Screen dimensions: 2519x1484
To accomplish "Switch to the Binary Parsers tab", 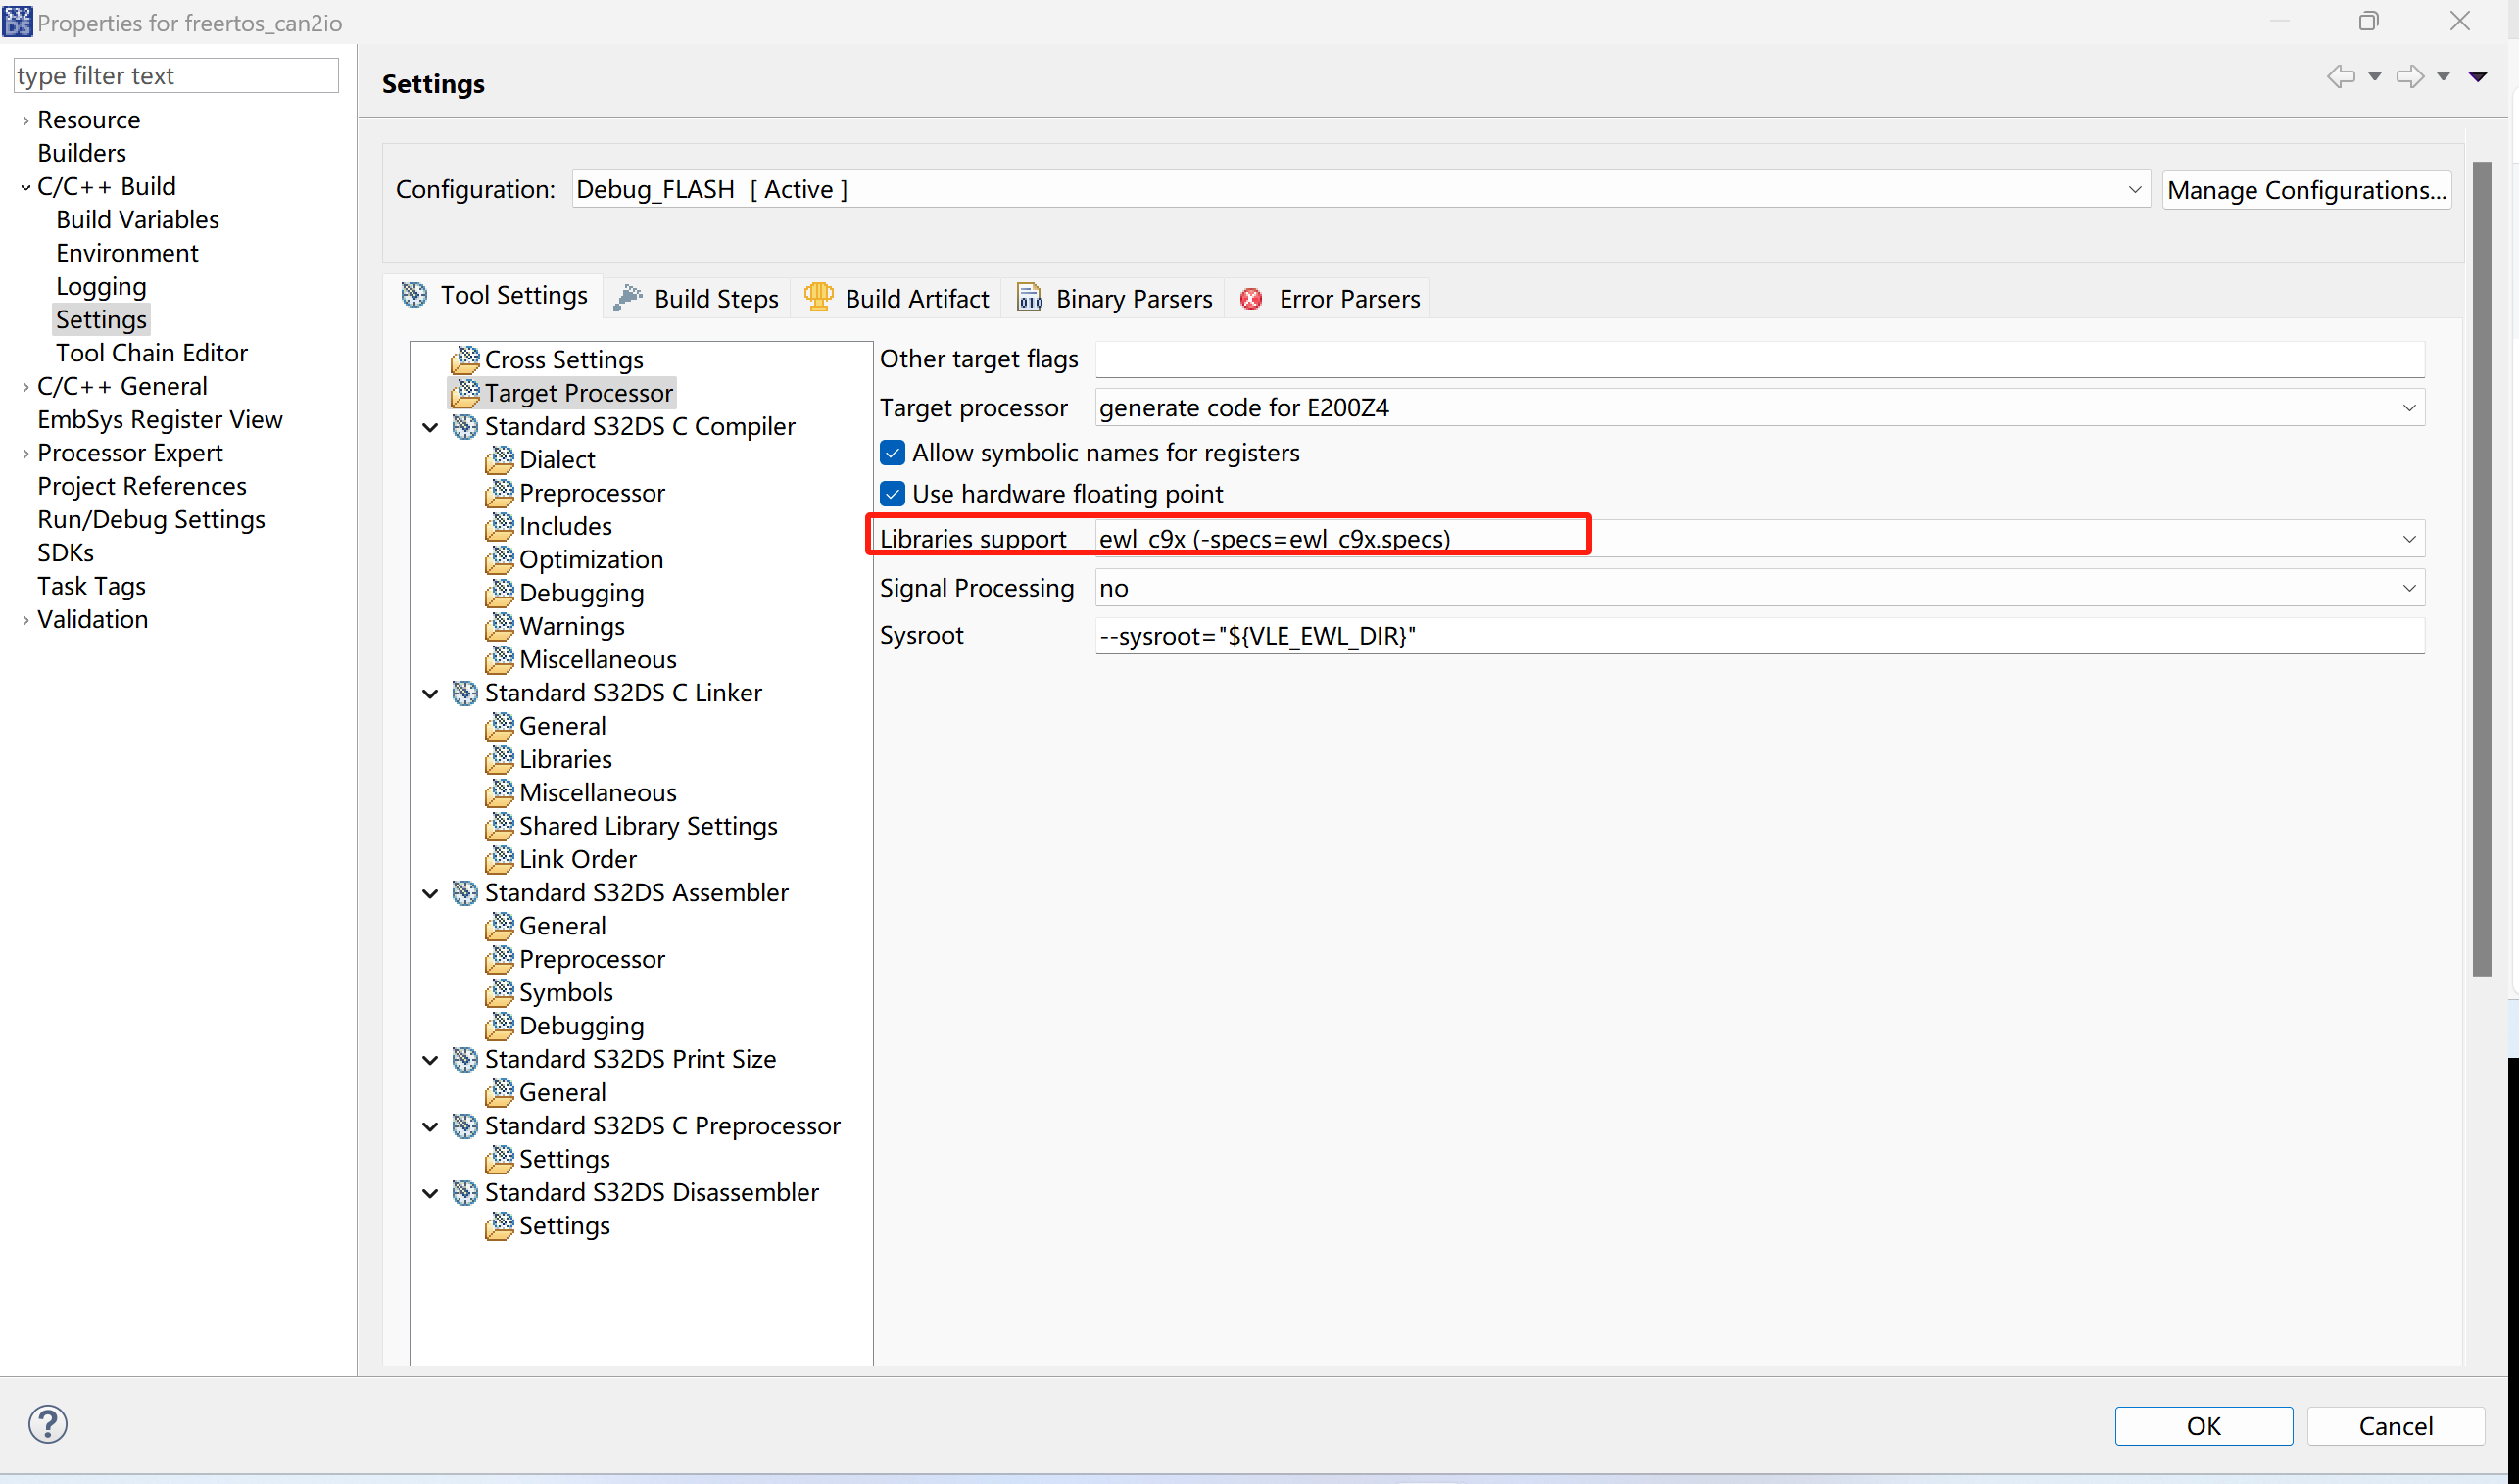I will pyautogui.click(x=1115, y=299).
